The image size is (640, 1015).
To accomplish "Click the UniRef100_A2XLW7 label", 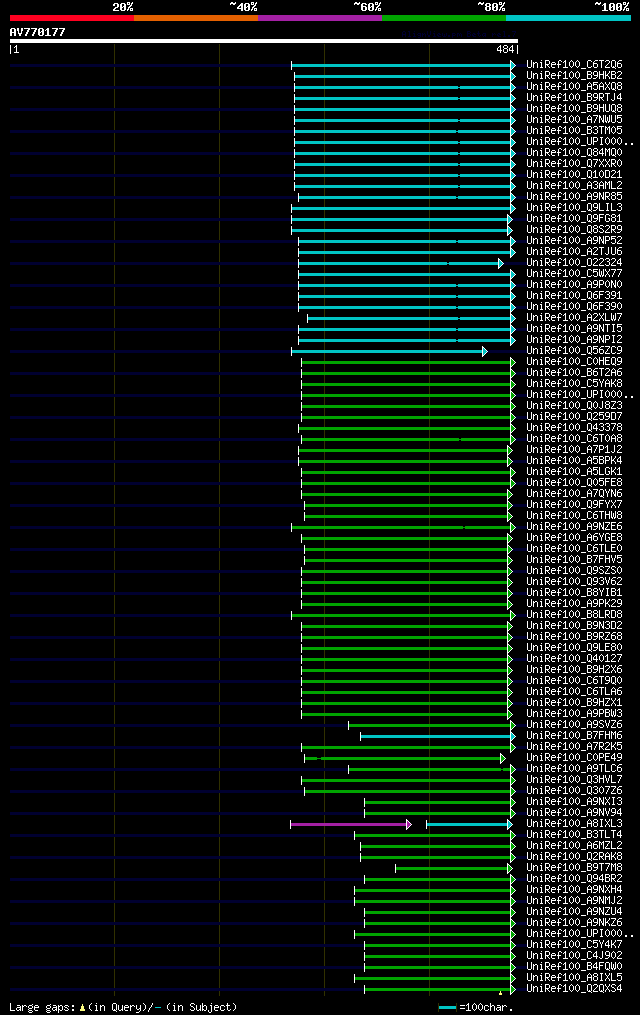I will coord(574,318).
